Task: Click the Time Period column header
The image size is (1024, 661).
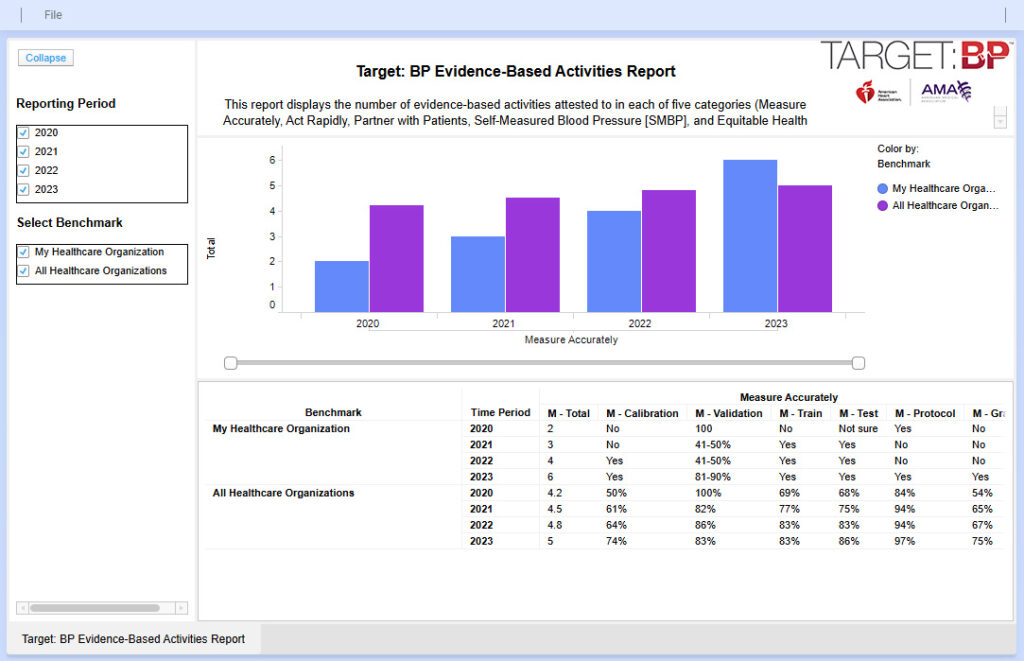Action: click(500, 412)
